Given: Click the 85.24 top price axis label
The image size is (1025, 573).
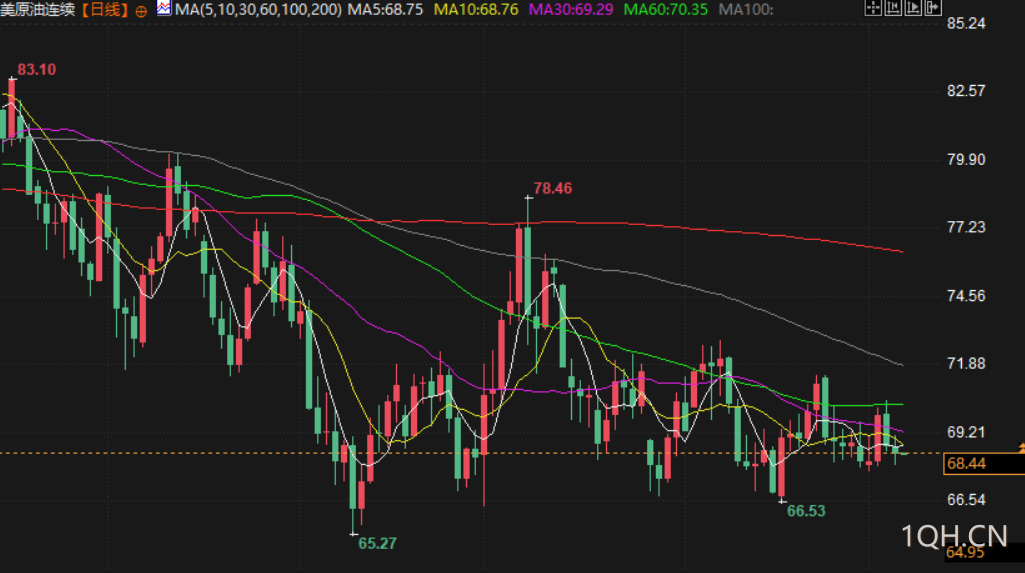Looking at the screenshot, I should click(x=966, y=24).
